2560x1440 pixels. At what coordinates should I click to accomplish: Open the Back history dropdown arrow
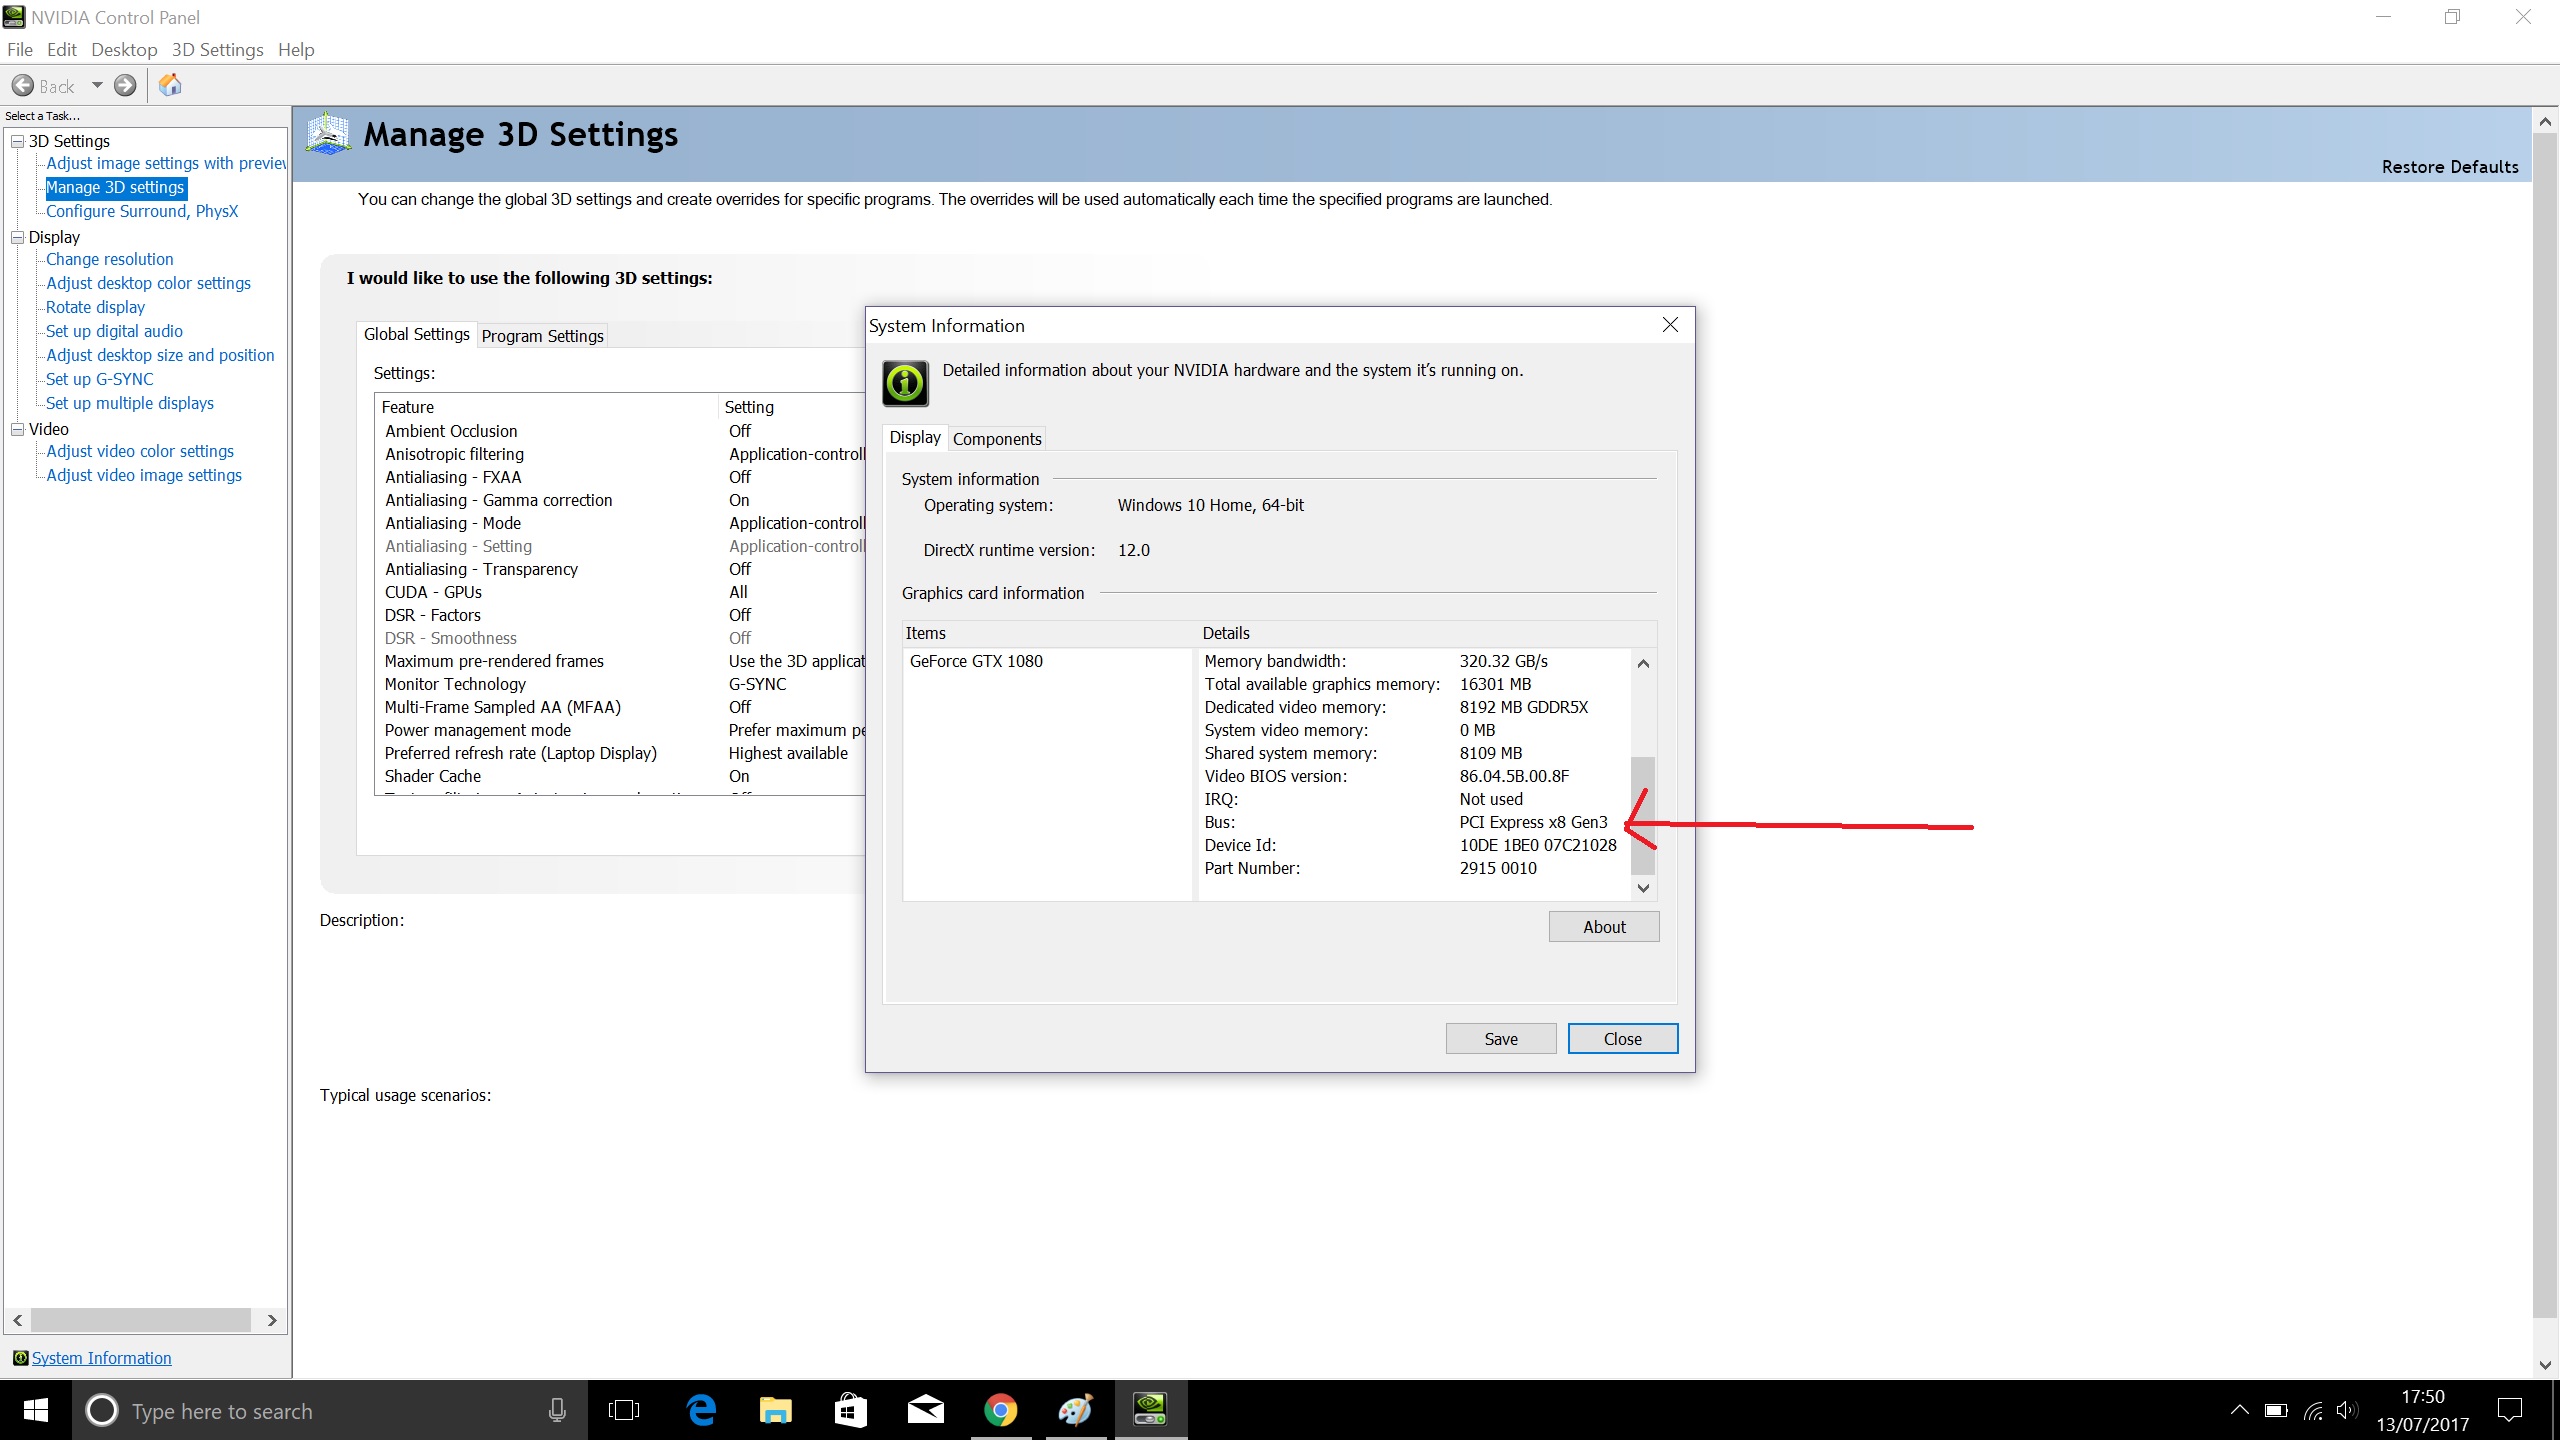(x=97, y=86)
